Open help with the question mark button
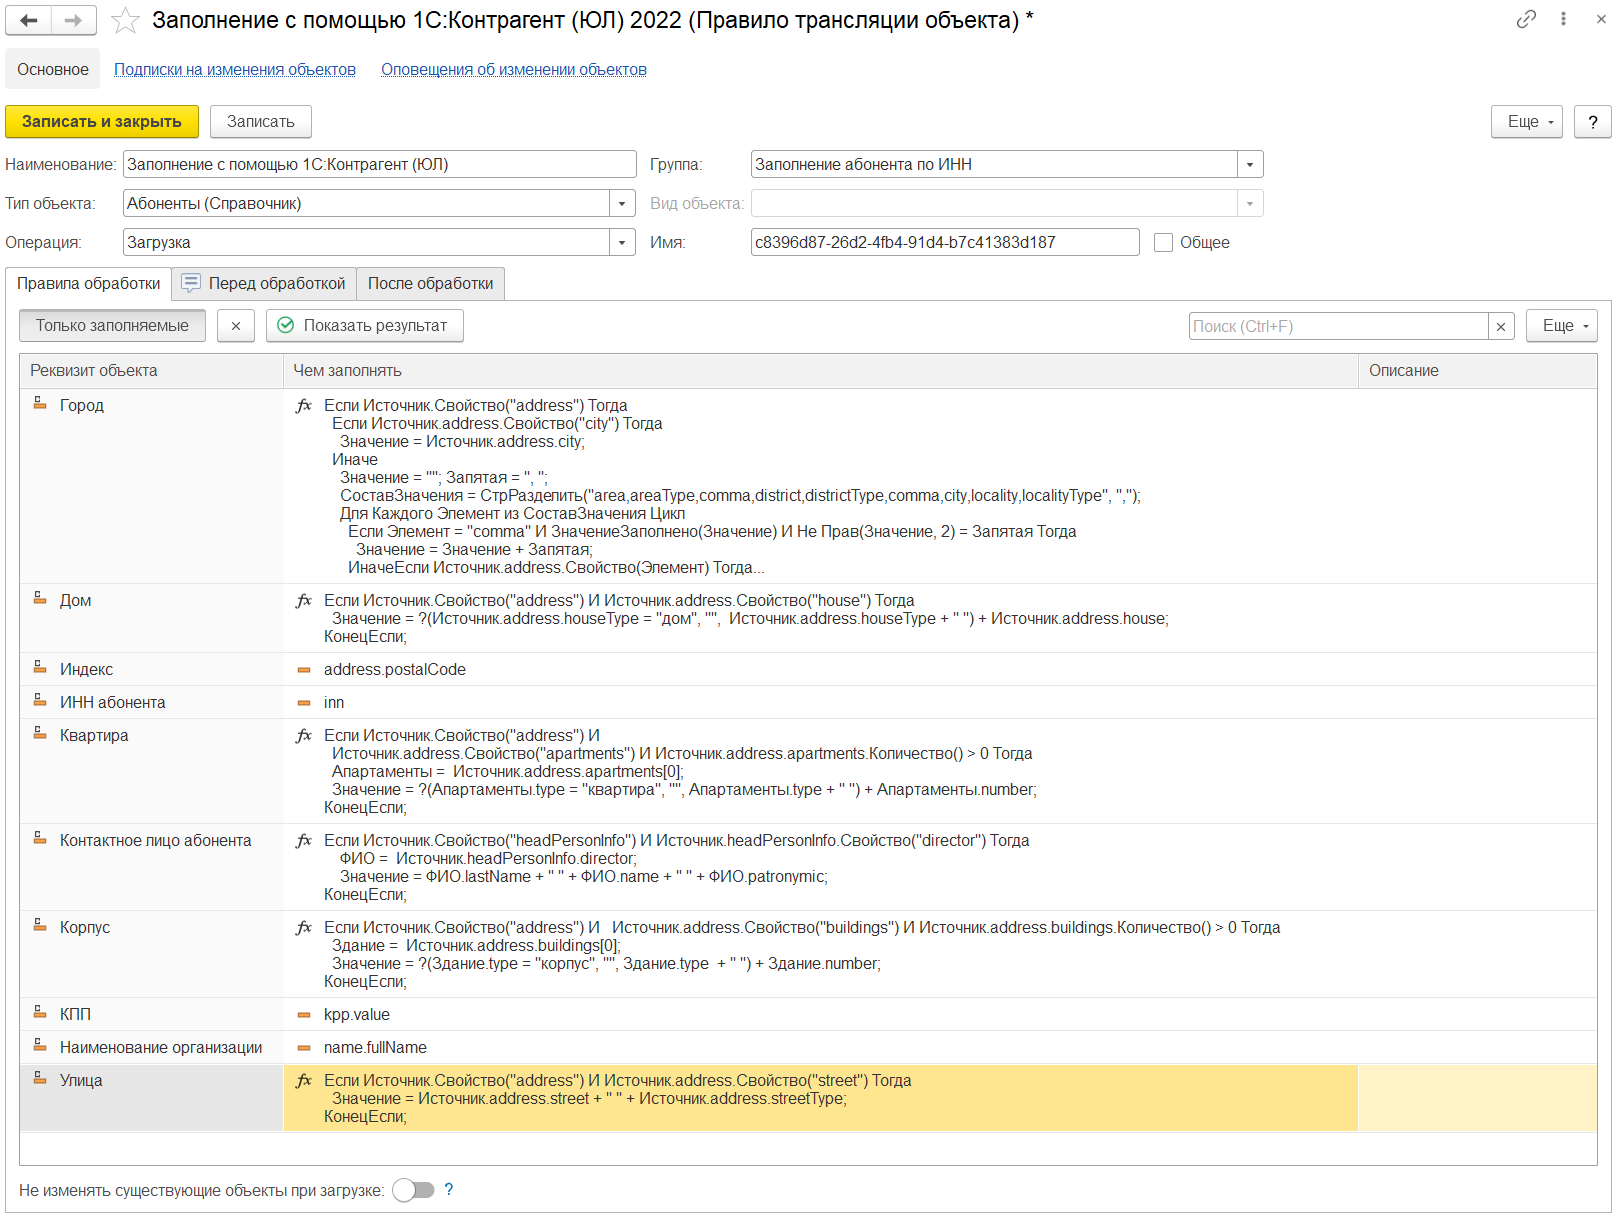Viewport: 1618px width, 1220px height. (1592, 122)
